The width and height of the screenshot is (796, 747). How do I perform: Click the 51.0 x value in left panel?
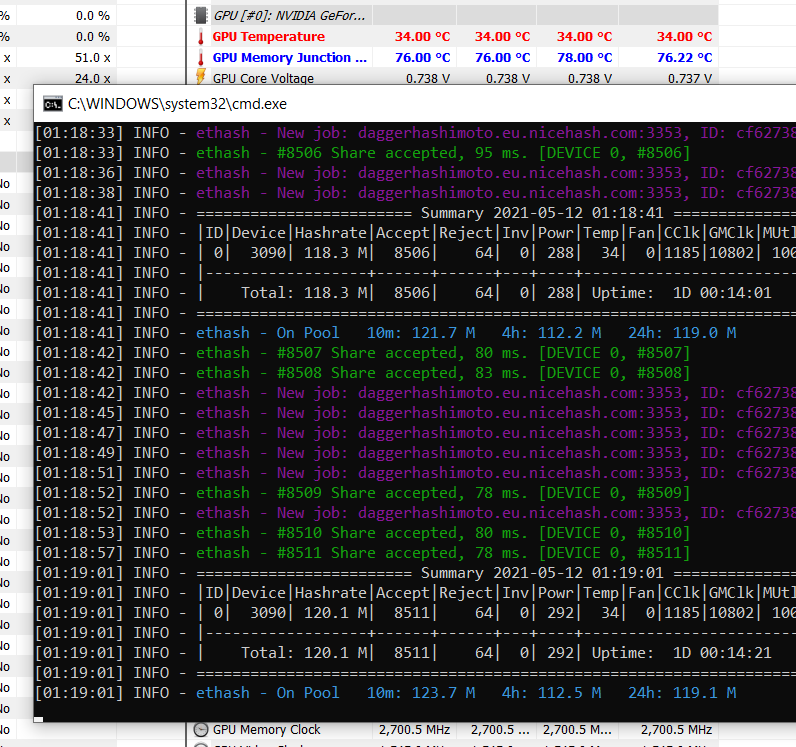93,58
